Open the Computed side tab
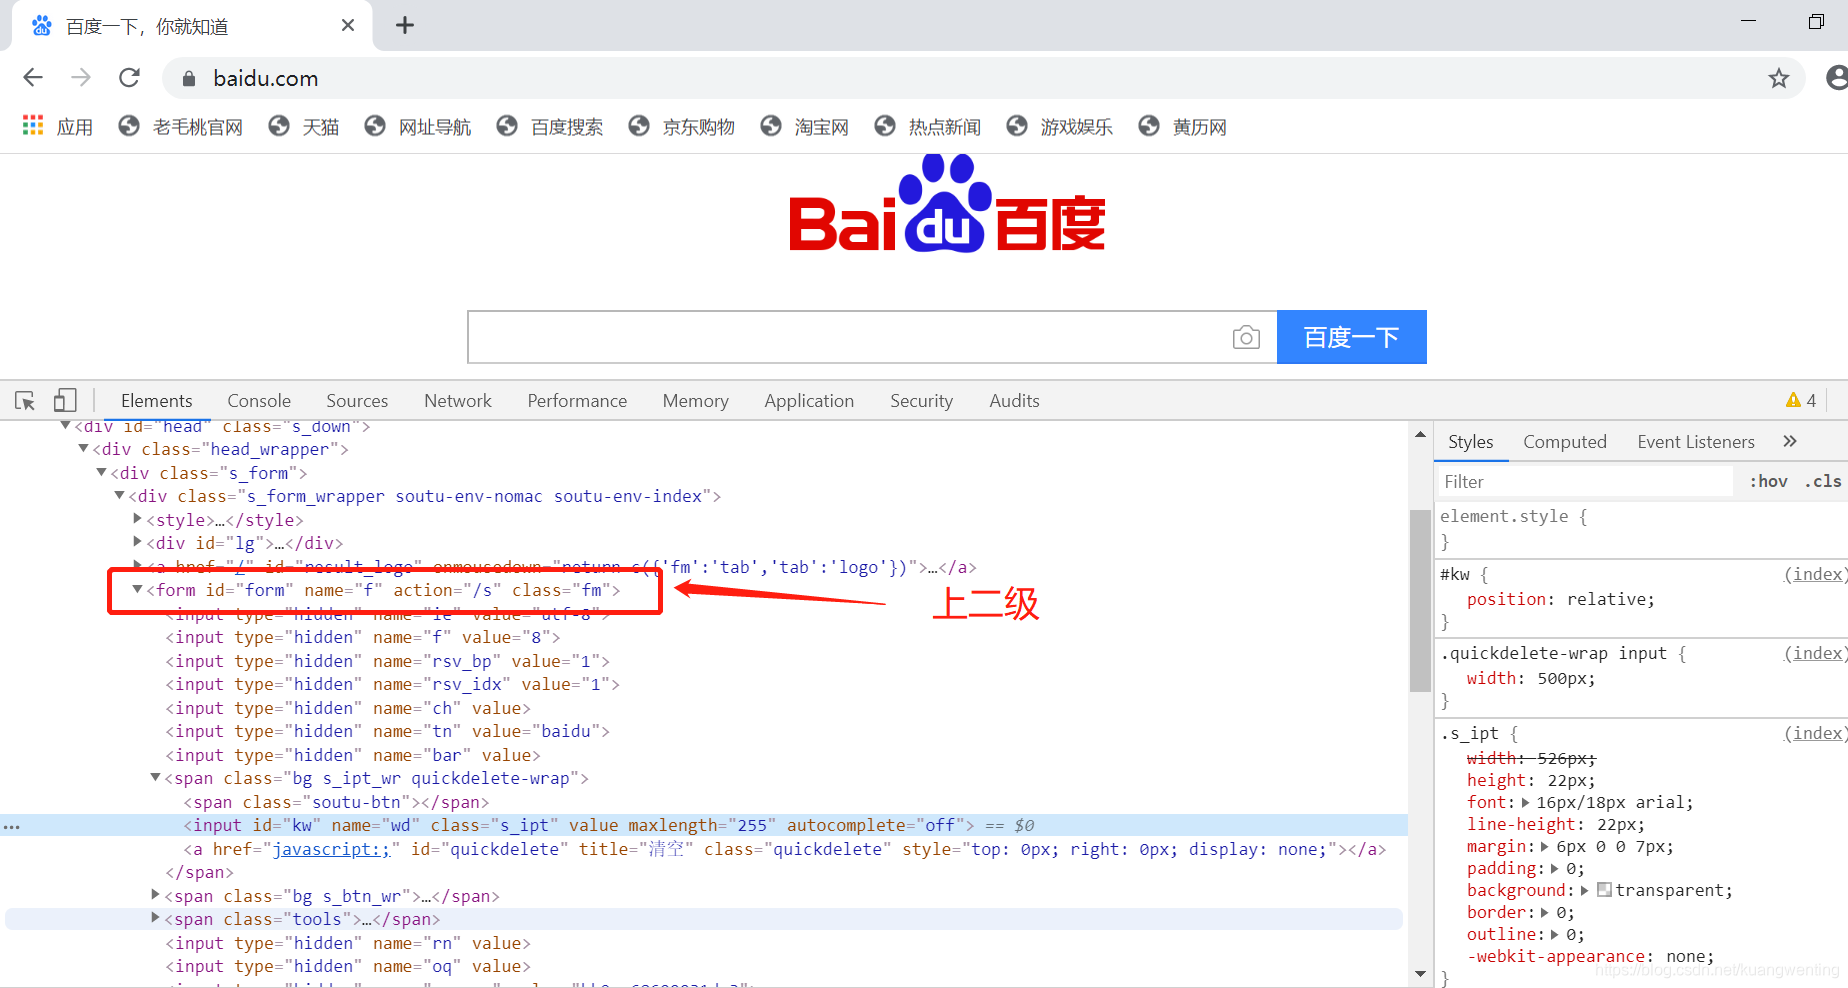The image size is (1848, 988). pos(1565,442)
